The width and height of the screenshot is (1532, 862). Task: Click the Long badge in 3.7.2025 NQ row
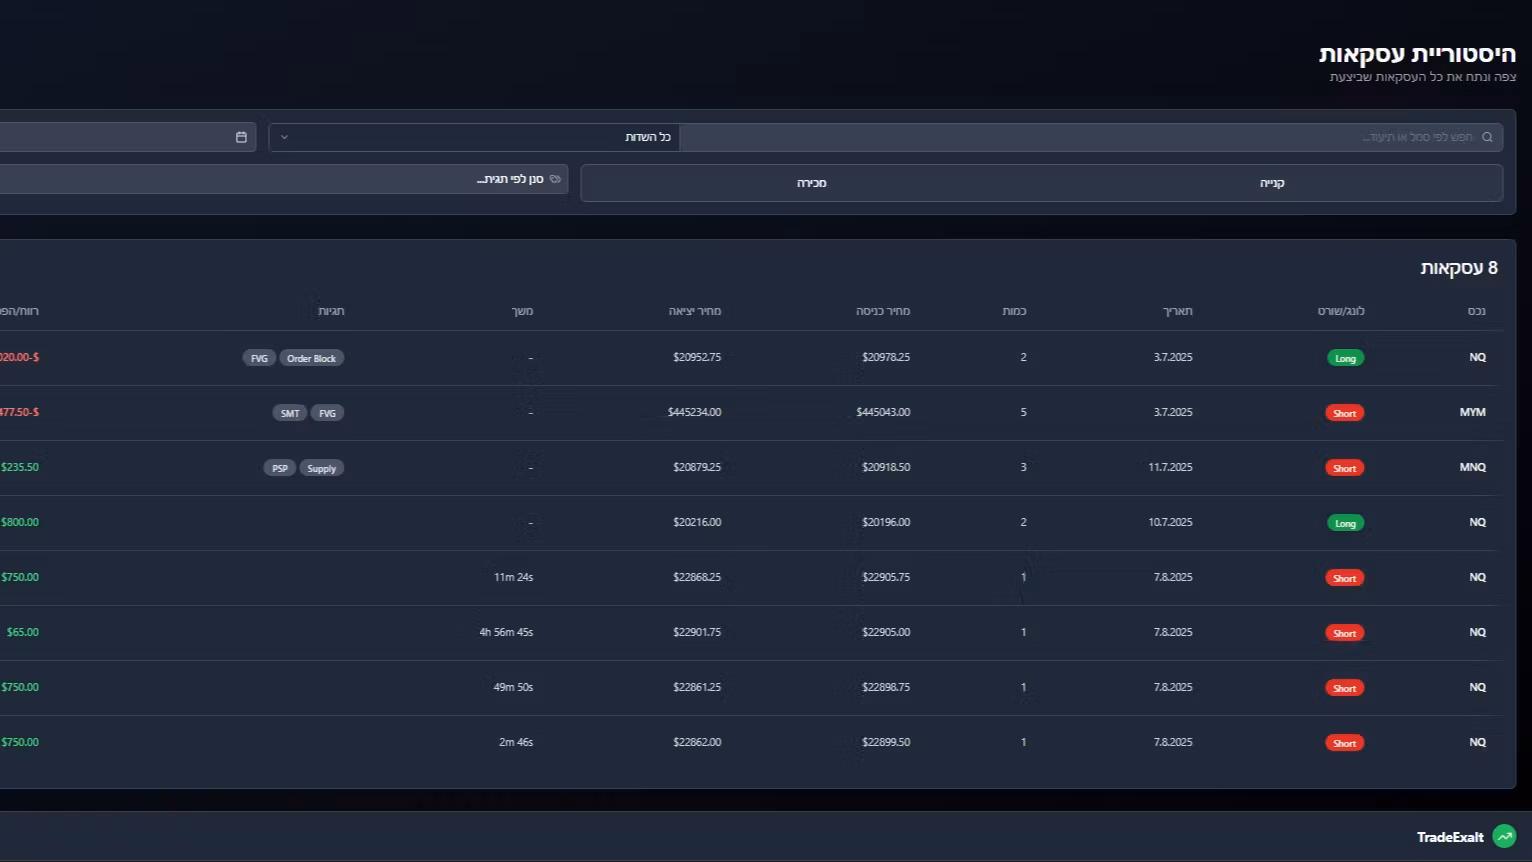(x=1345, y=358)
